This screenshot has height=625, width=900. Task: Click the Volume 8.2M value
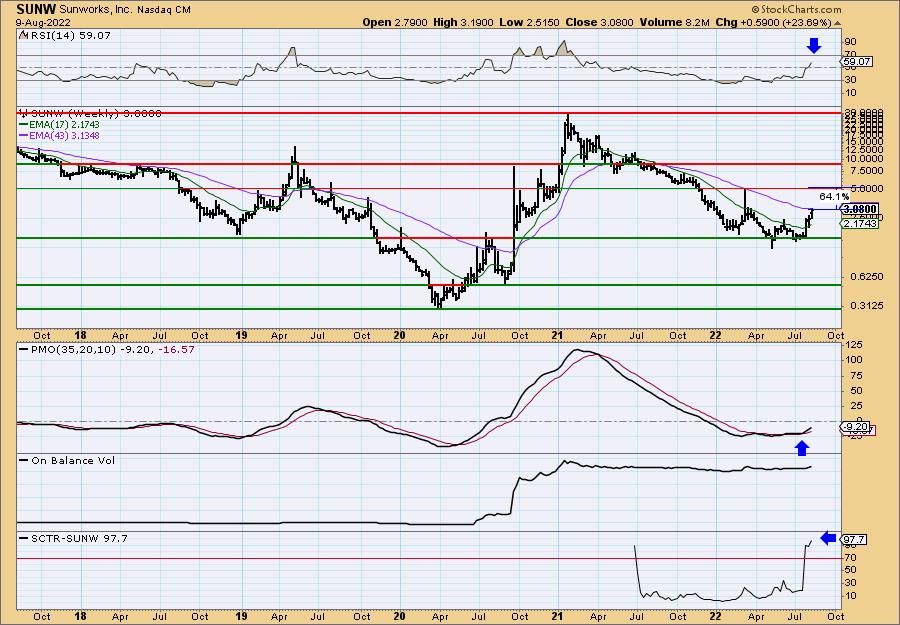[x=676, y=22]
